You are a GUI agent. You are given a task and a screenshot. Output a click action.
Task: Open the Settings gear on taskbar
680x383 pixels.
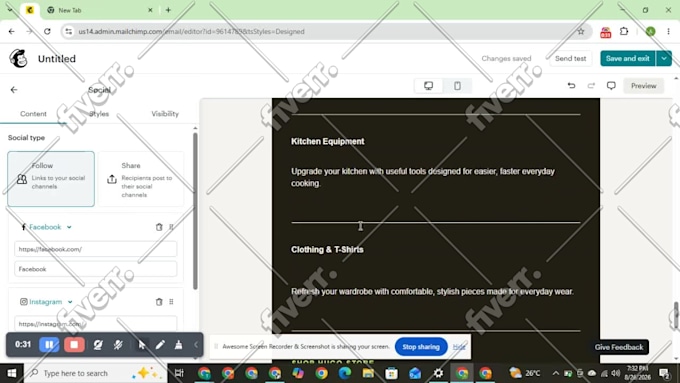(438, 373)
